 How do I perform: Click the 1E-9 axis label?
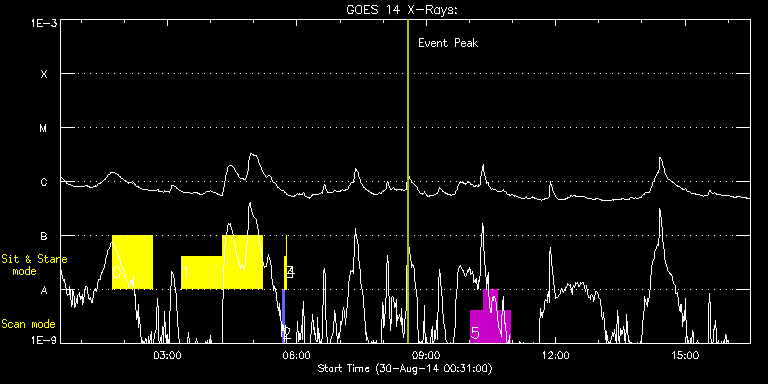(x=45, y=339)
